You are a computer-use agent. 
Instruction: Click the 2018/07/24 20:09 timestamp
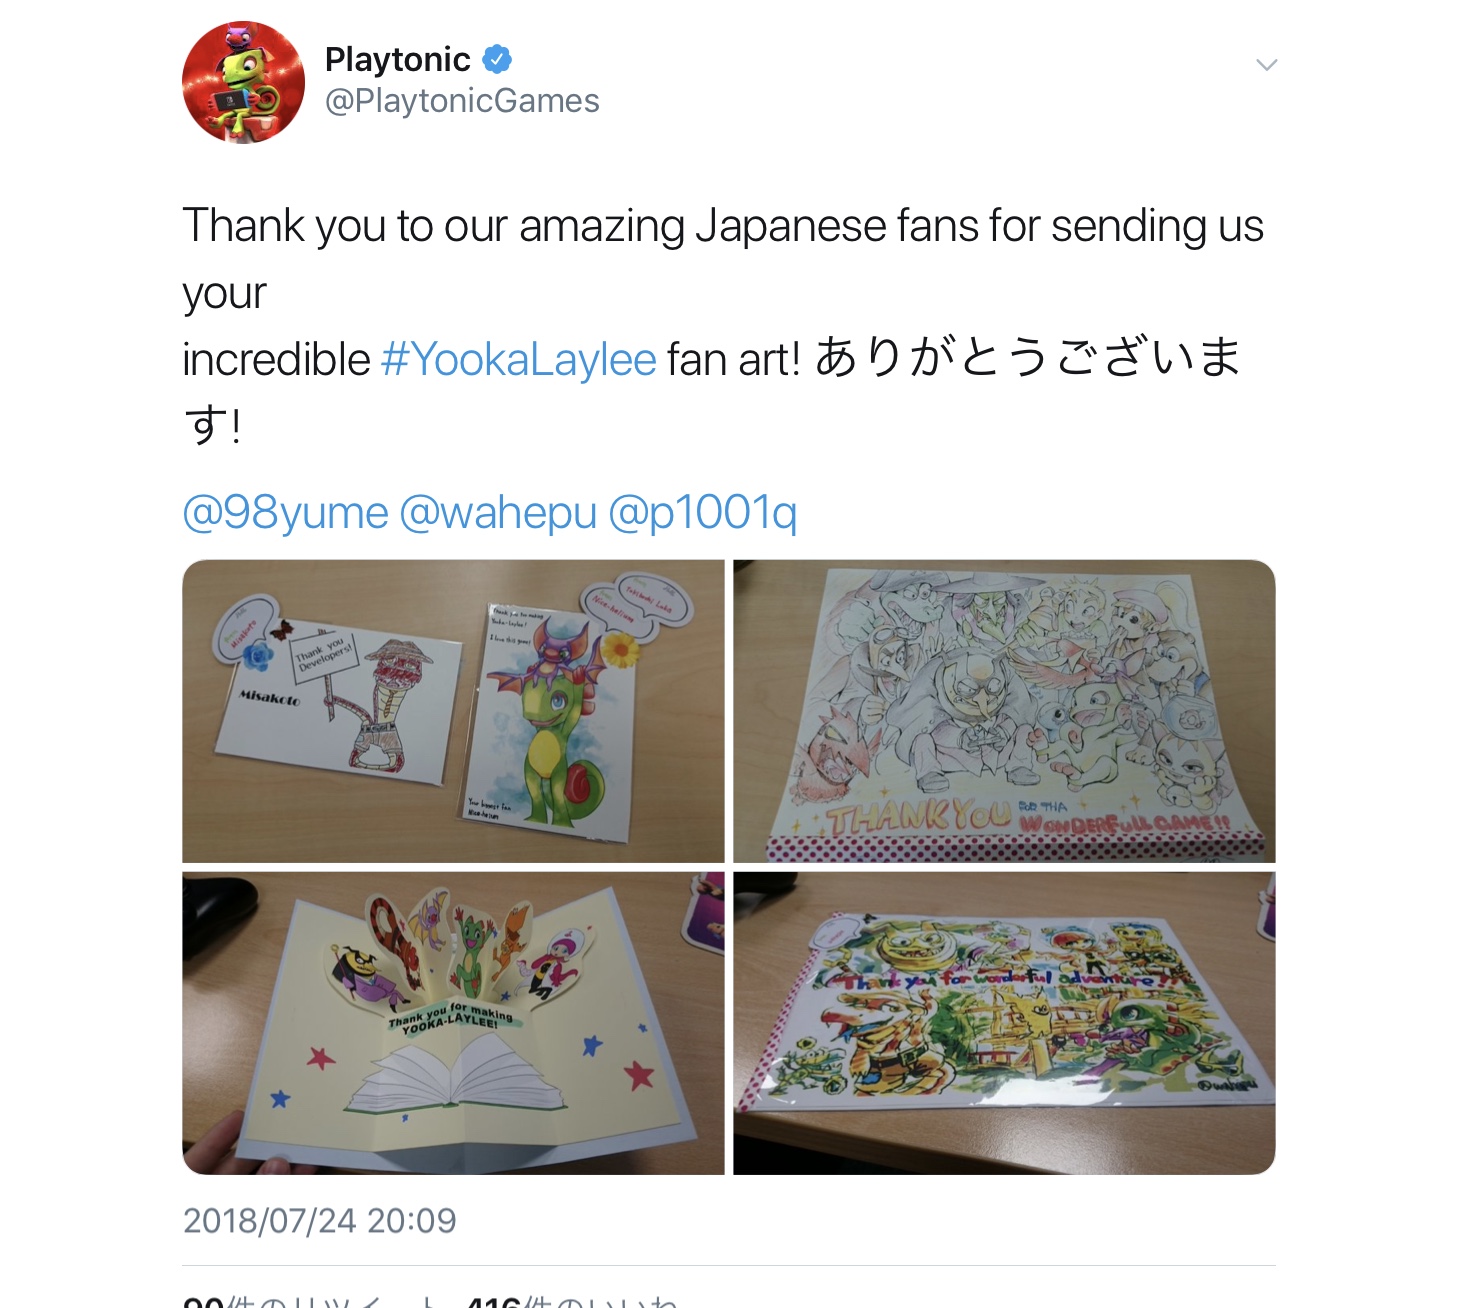[x=319, y=1220]
